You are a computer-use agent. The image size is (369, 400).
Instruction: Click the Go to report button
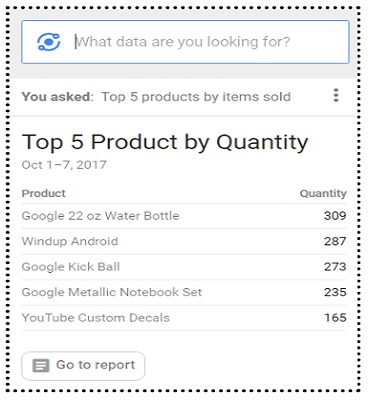click(x=83, y=366)
